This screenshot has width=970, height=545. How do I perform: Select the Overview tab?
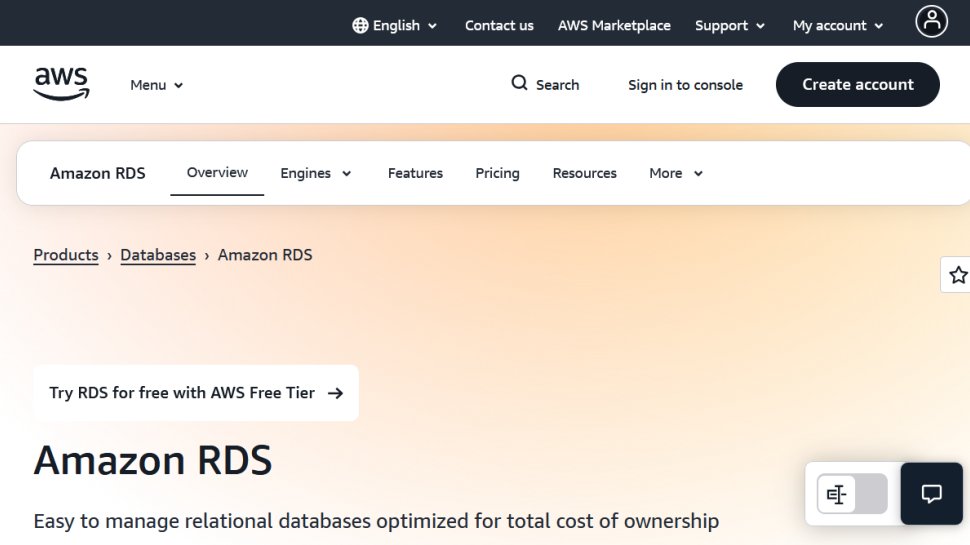pyautogui.click(x=217, y=173)
